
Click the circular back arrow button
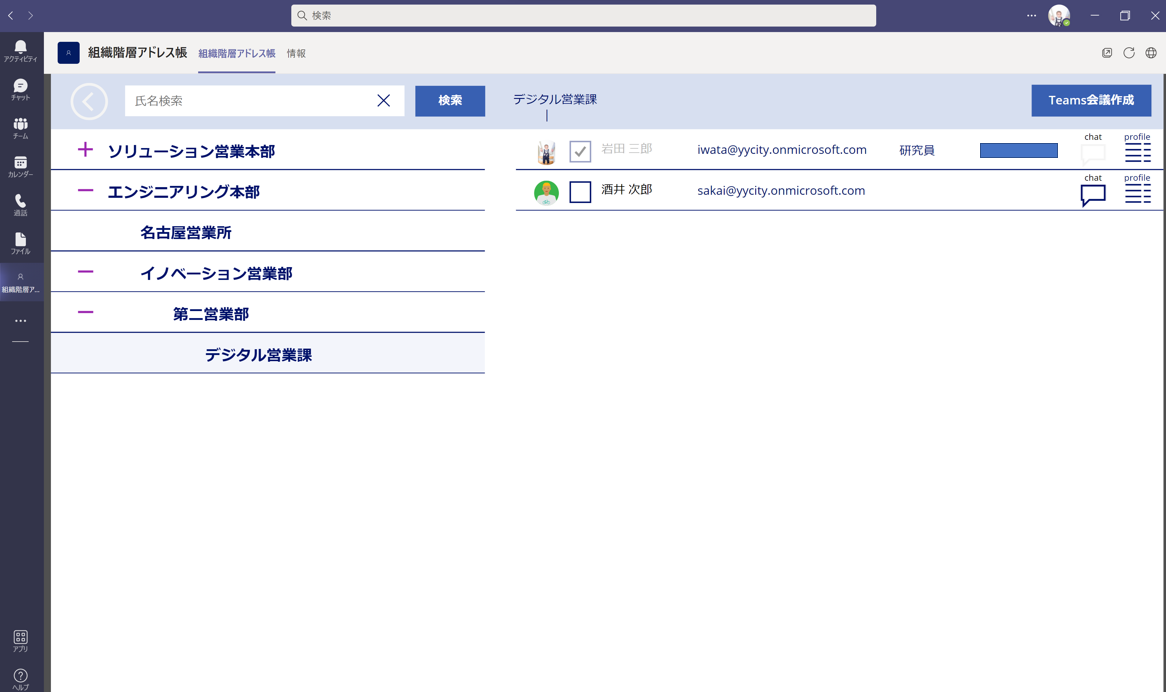(x=89, y=101)
